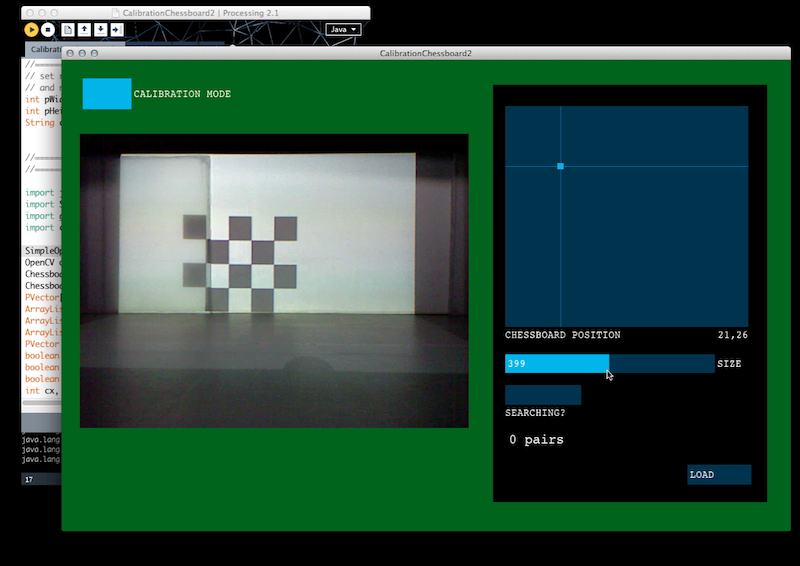800x566 pixels.
Task: Save the sketch with the down-arrow icon
Action: pos(101,30)
